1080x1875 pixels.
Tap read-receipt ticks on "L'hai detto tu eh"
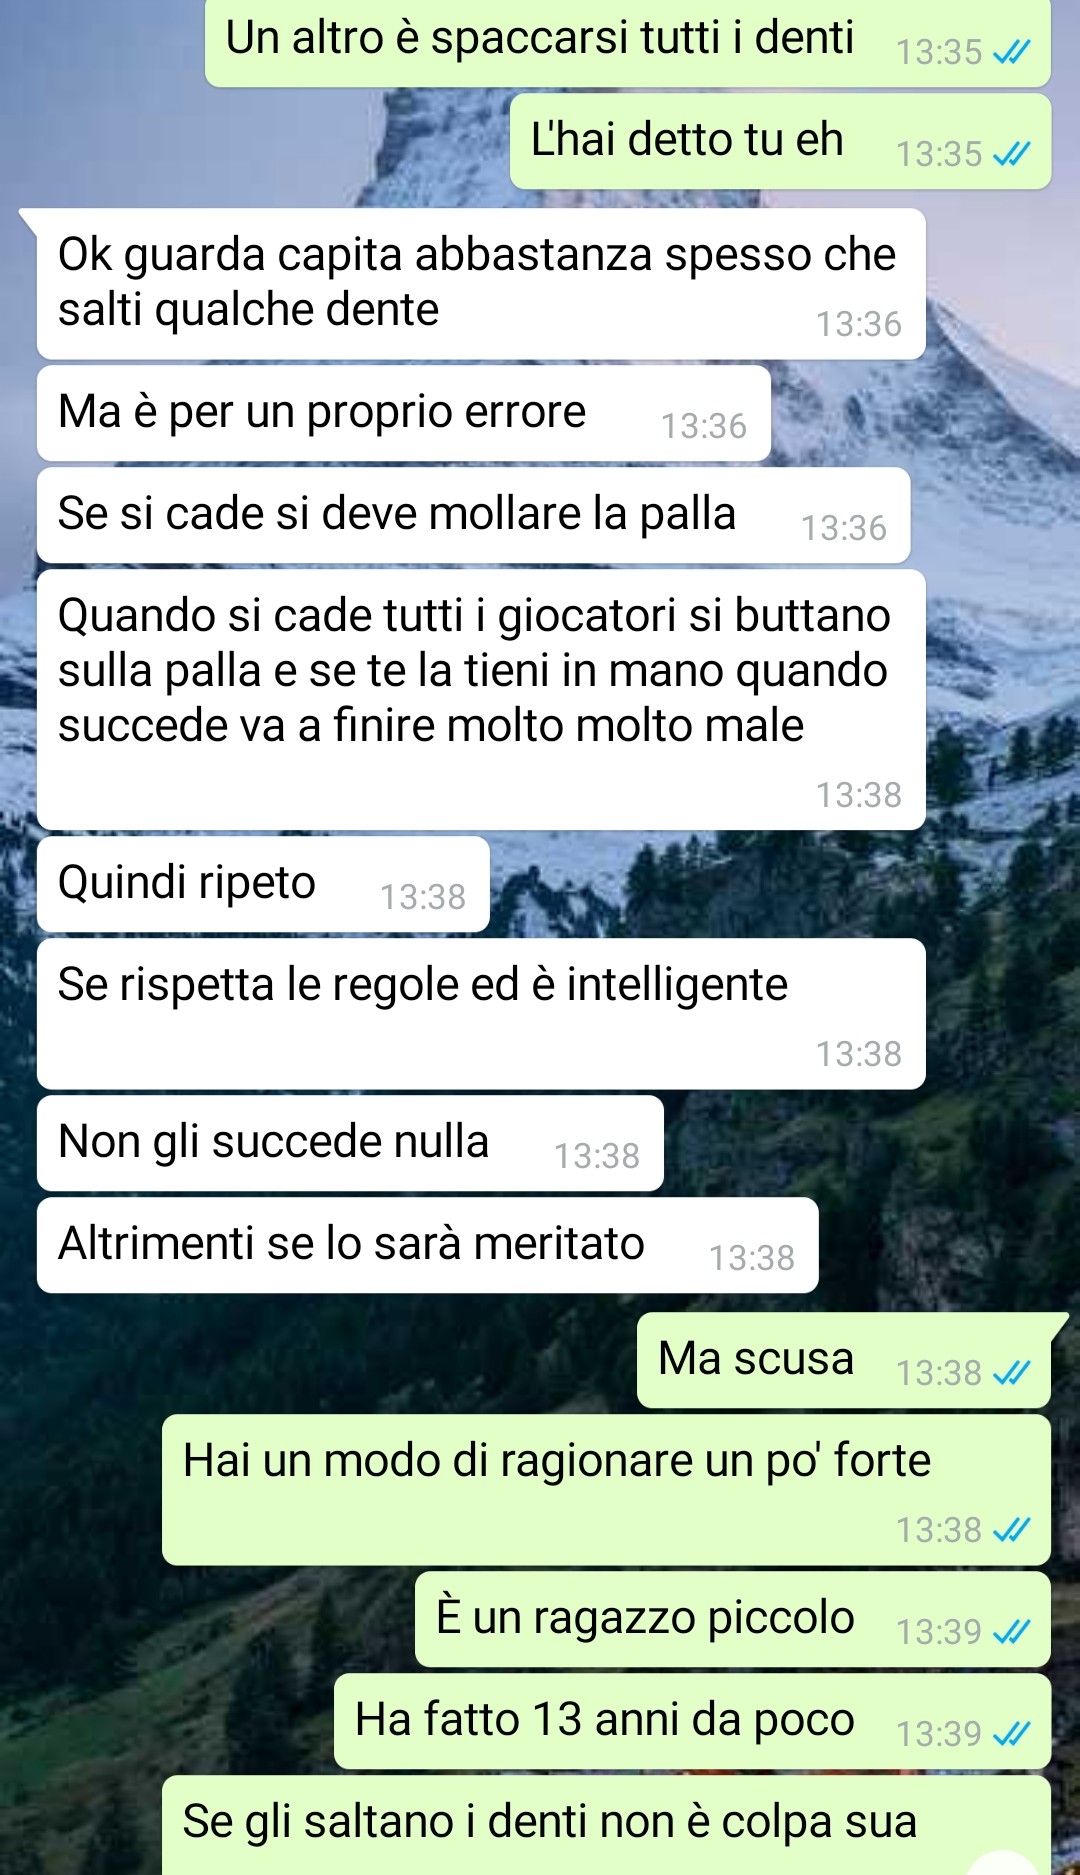[1011, 154]
